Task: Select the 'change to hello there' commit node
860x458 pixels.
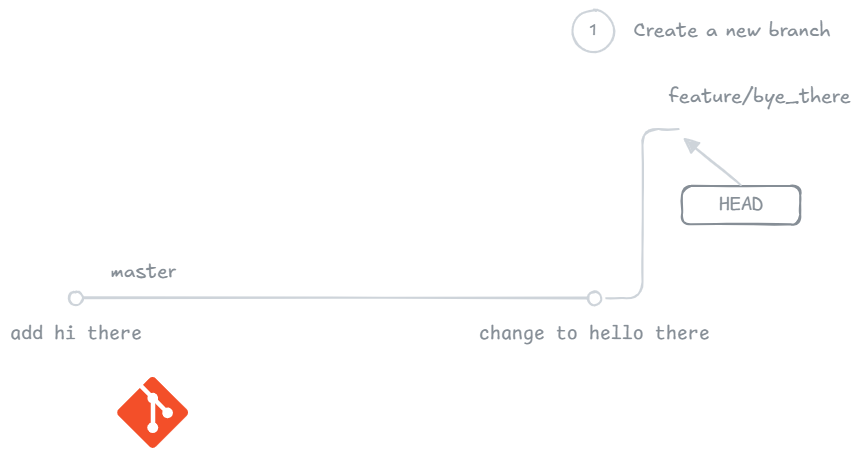Action: (x=595, y=298)
